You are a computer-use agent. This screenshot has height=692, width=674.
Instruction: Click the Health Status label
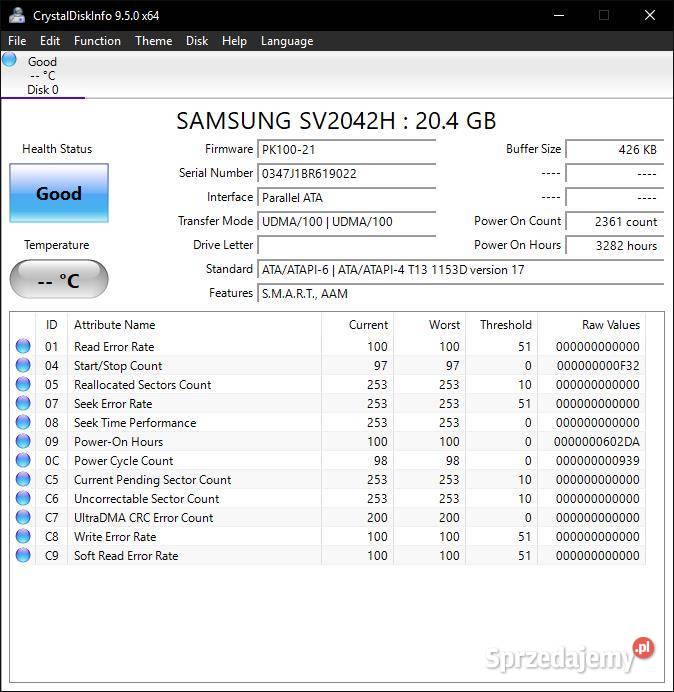(x=57, y=149)
